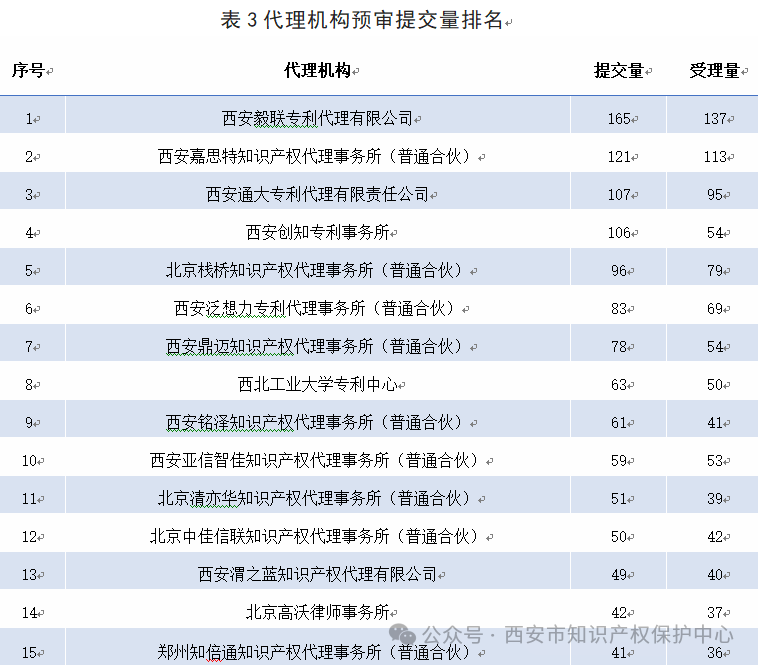Select the 代理机构 column header
Image resolution: width=758 pixels, height=665 pixels.
[317, 71]
